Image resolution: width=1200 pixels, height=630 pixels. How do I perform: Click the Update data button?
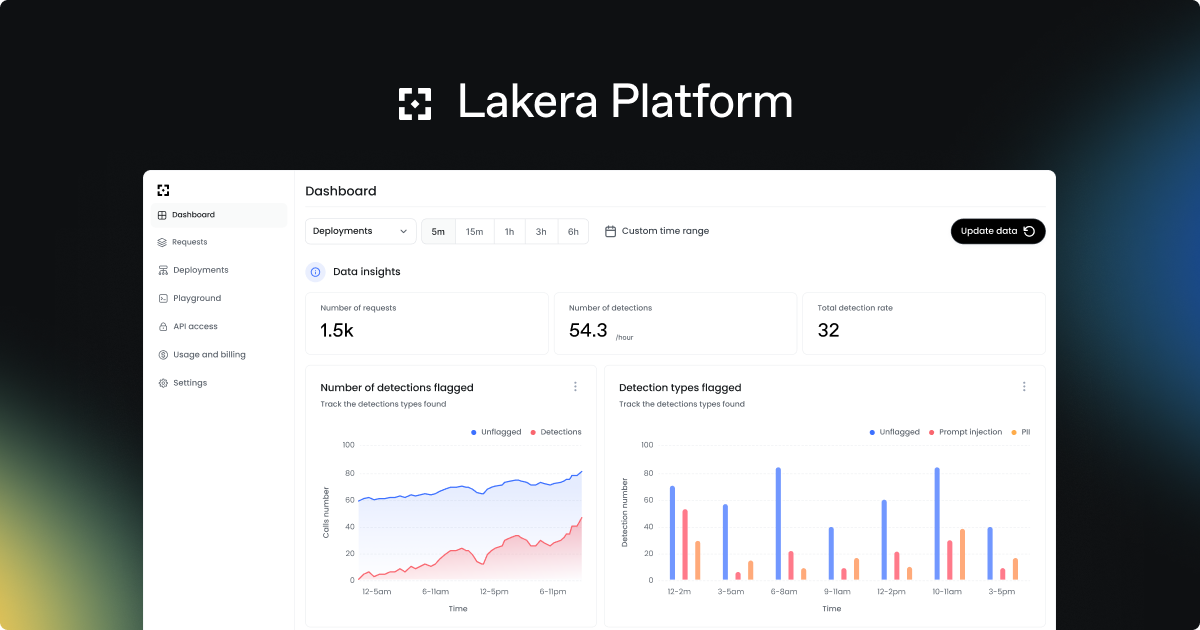click(998, 231)
